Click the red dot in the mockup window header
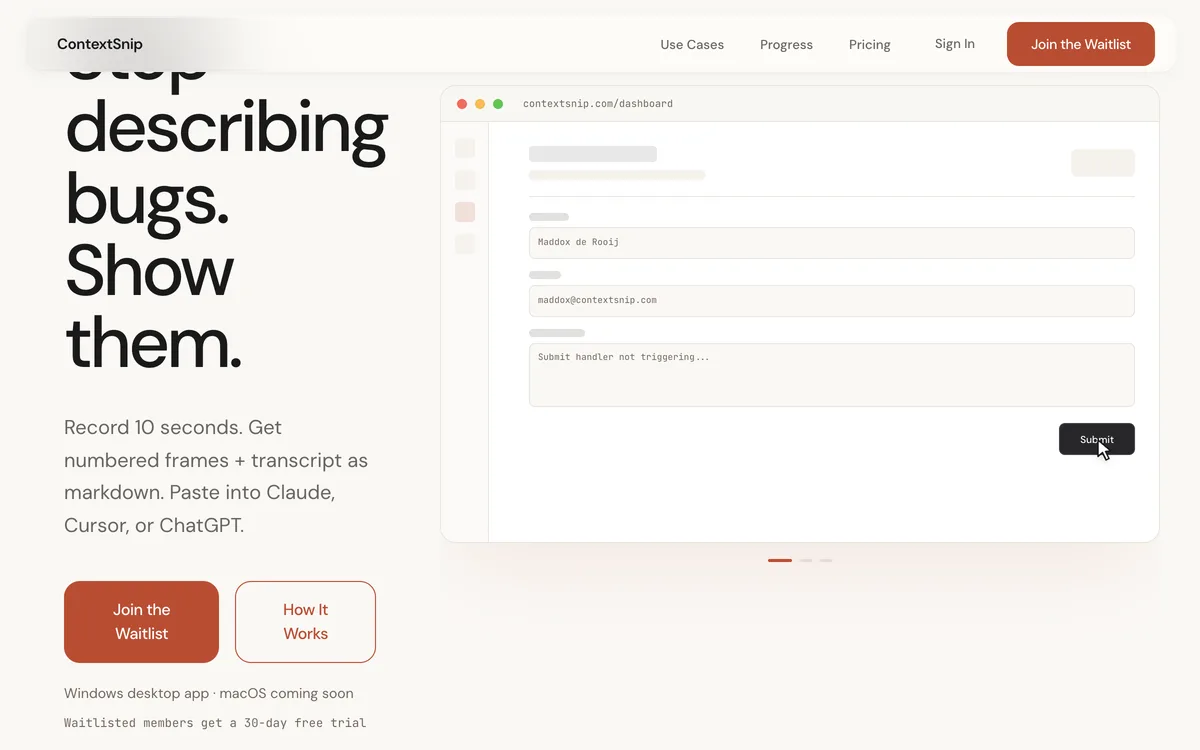 (x=462, y=104)
